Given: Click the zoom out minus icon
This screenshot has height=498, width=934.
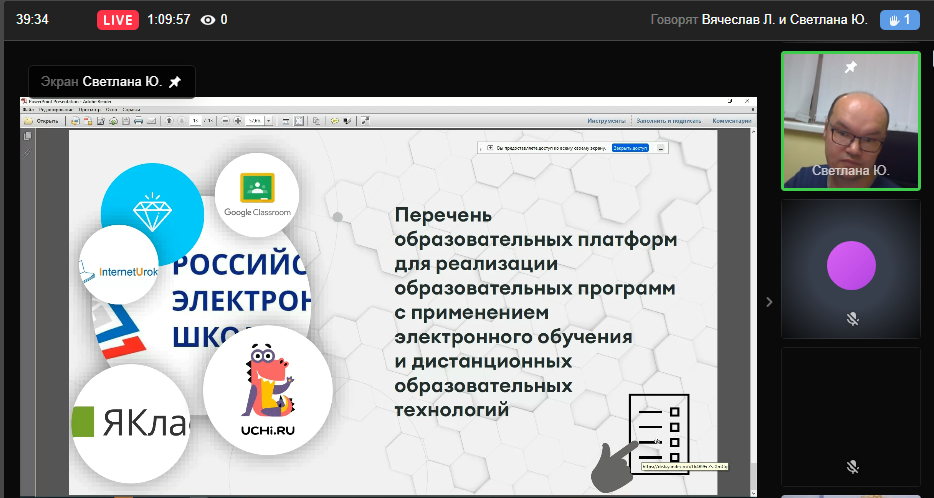Looking at the screenshot, I should point(225,120).
